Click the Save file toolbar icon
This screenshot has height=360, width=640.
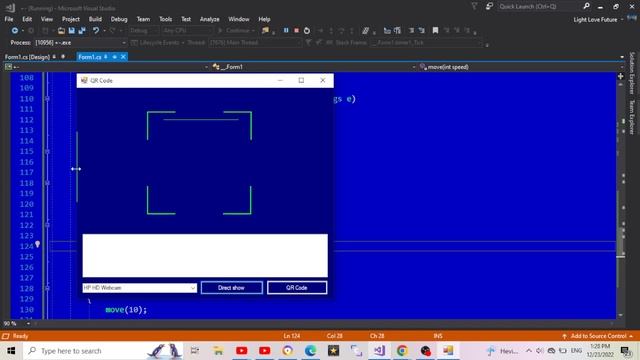72,31
